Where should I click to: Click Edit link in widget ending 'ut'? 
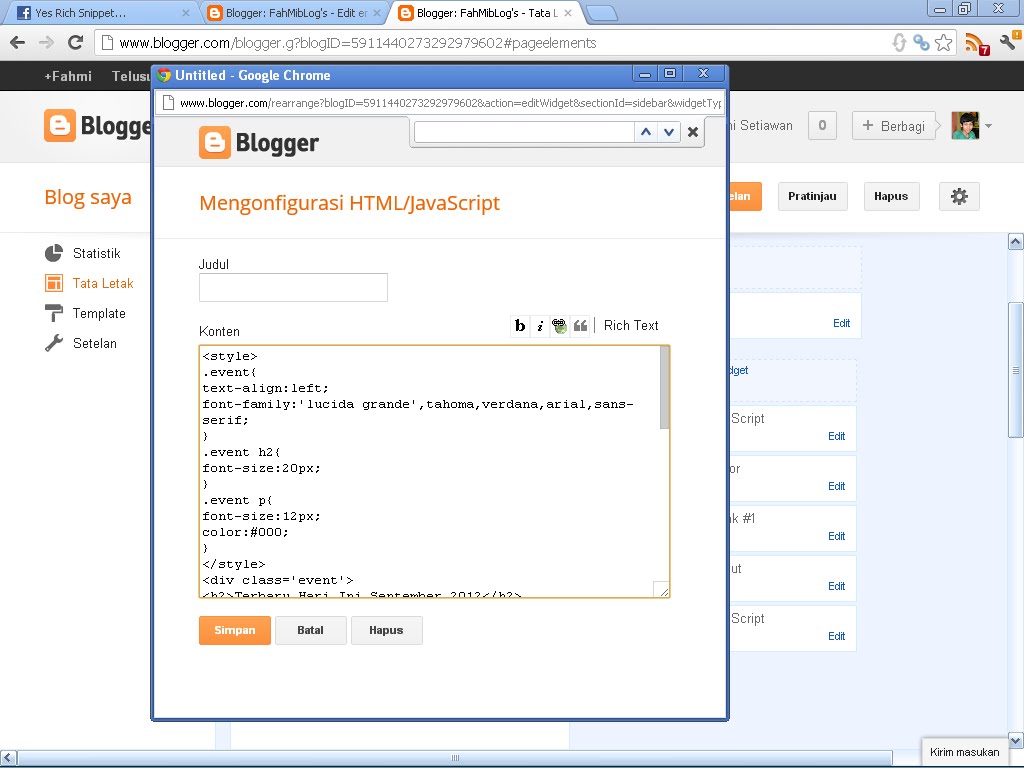tap(837, 586)
